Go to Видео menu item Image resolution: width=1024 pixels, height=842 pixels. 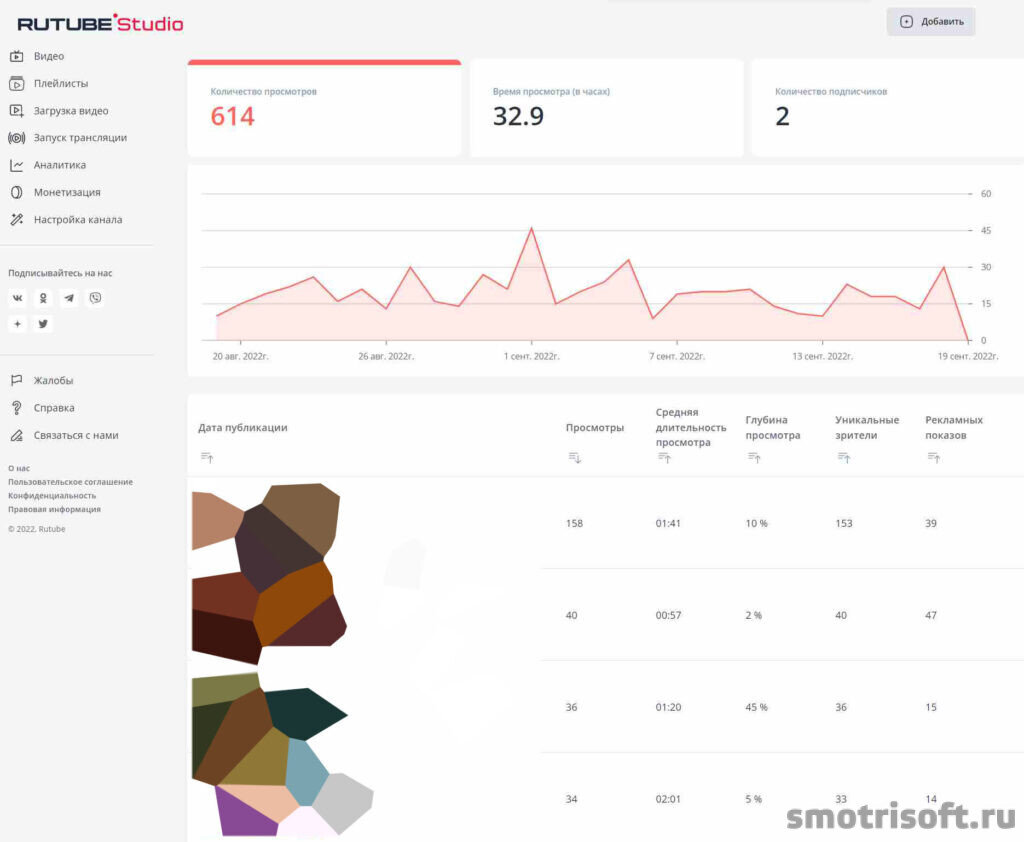(x=49, y=56)
